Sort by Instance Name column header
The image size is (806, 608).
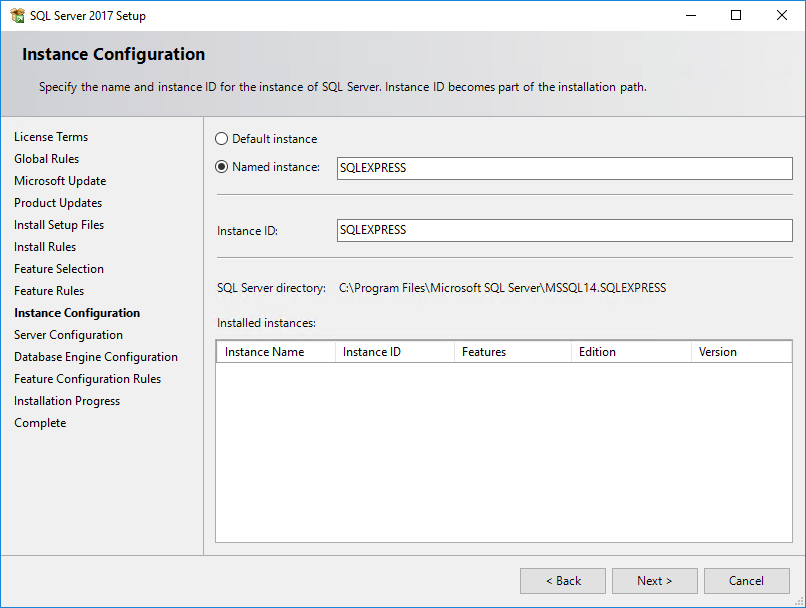click(265, 352)
